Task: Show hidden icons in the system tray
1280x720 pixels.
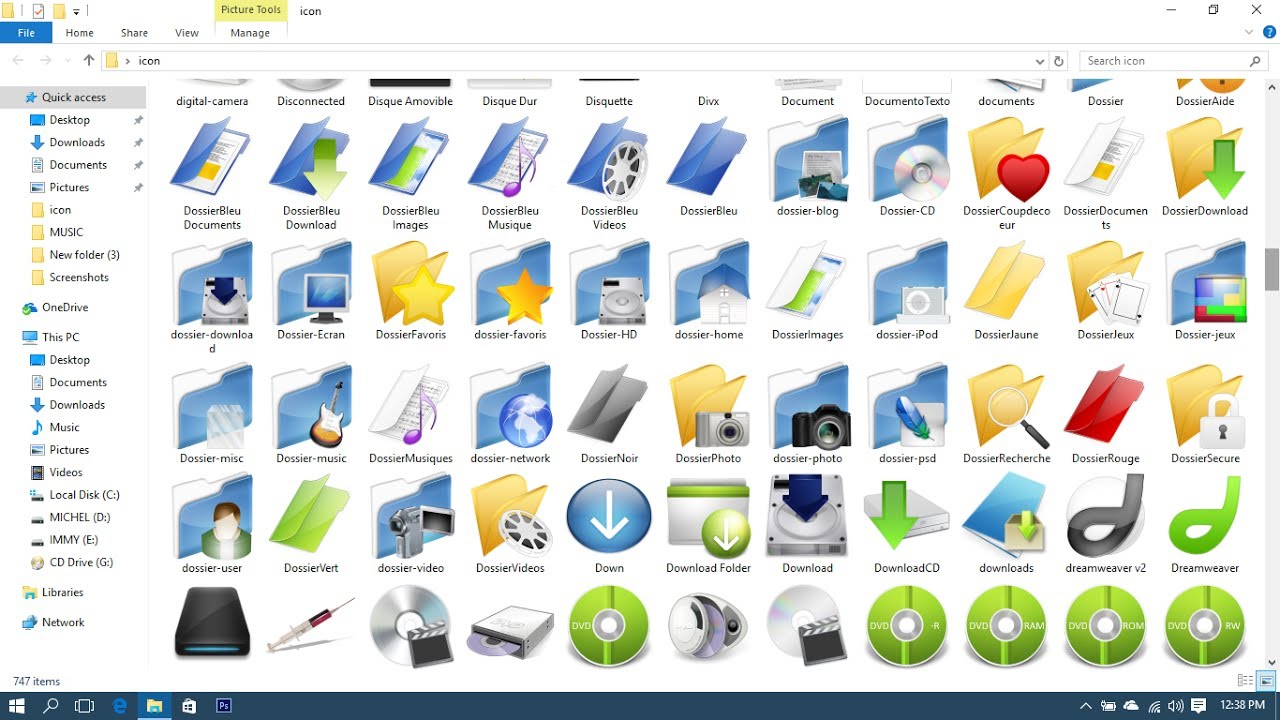Action: [x=1085, y=705]
